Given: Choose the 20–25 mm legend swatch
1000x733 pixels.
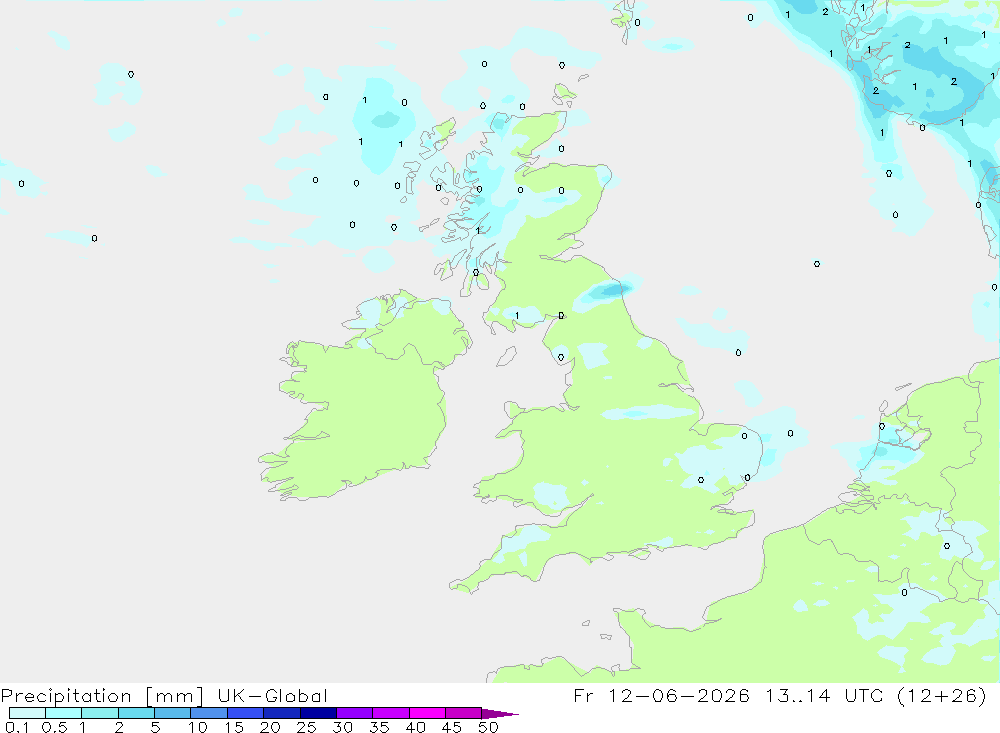Looking at the screenshot, I should point(282,713).
